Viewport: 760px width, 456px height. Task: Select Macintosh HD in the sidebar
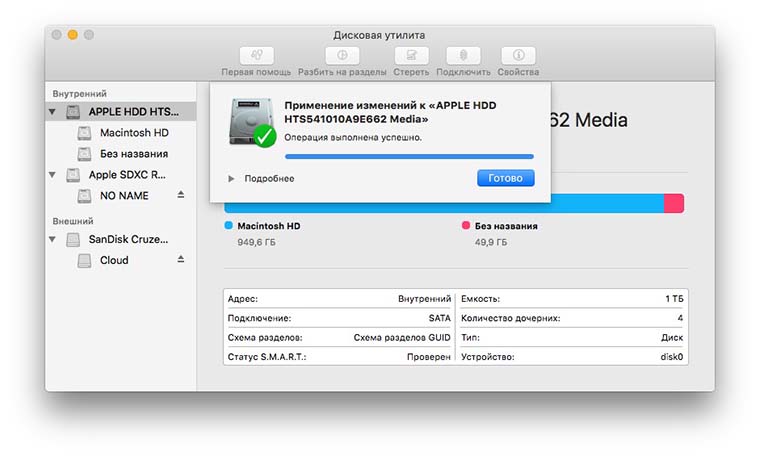pyautogui.click(x=134, y=133)
